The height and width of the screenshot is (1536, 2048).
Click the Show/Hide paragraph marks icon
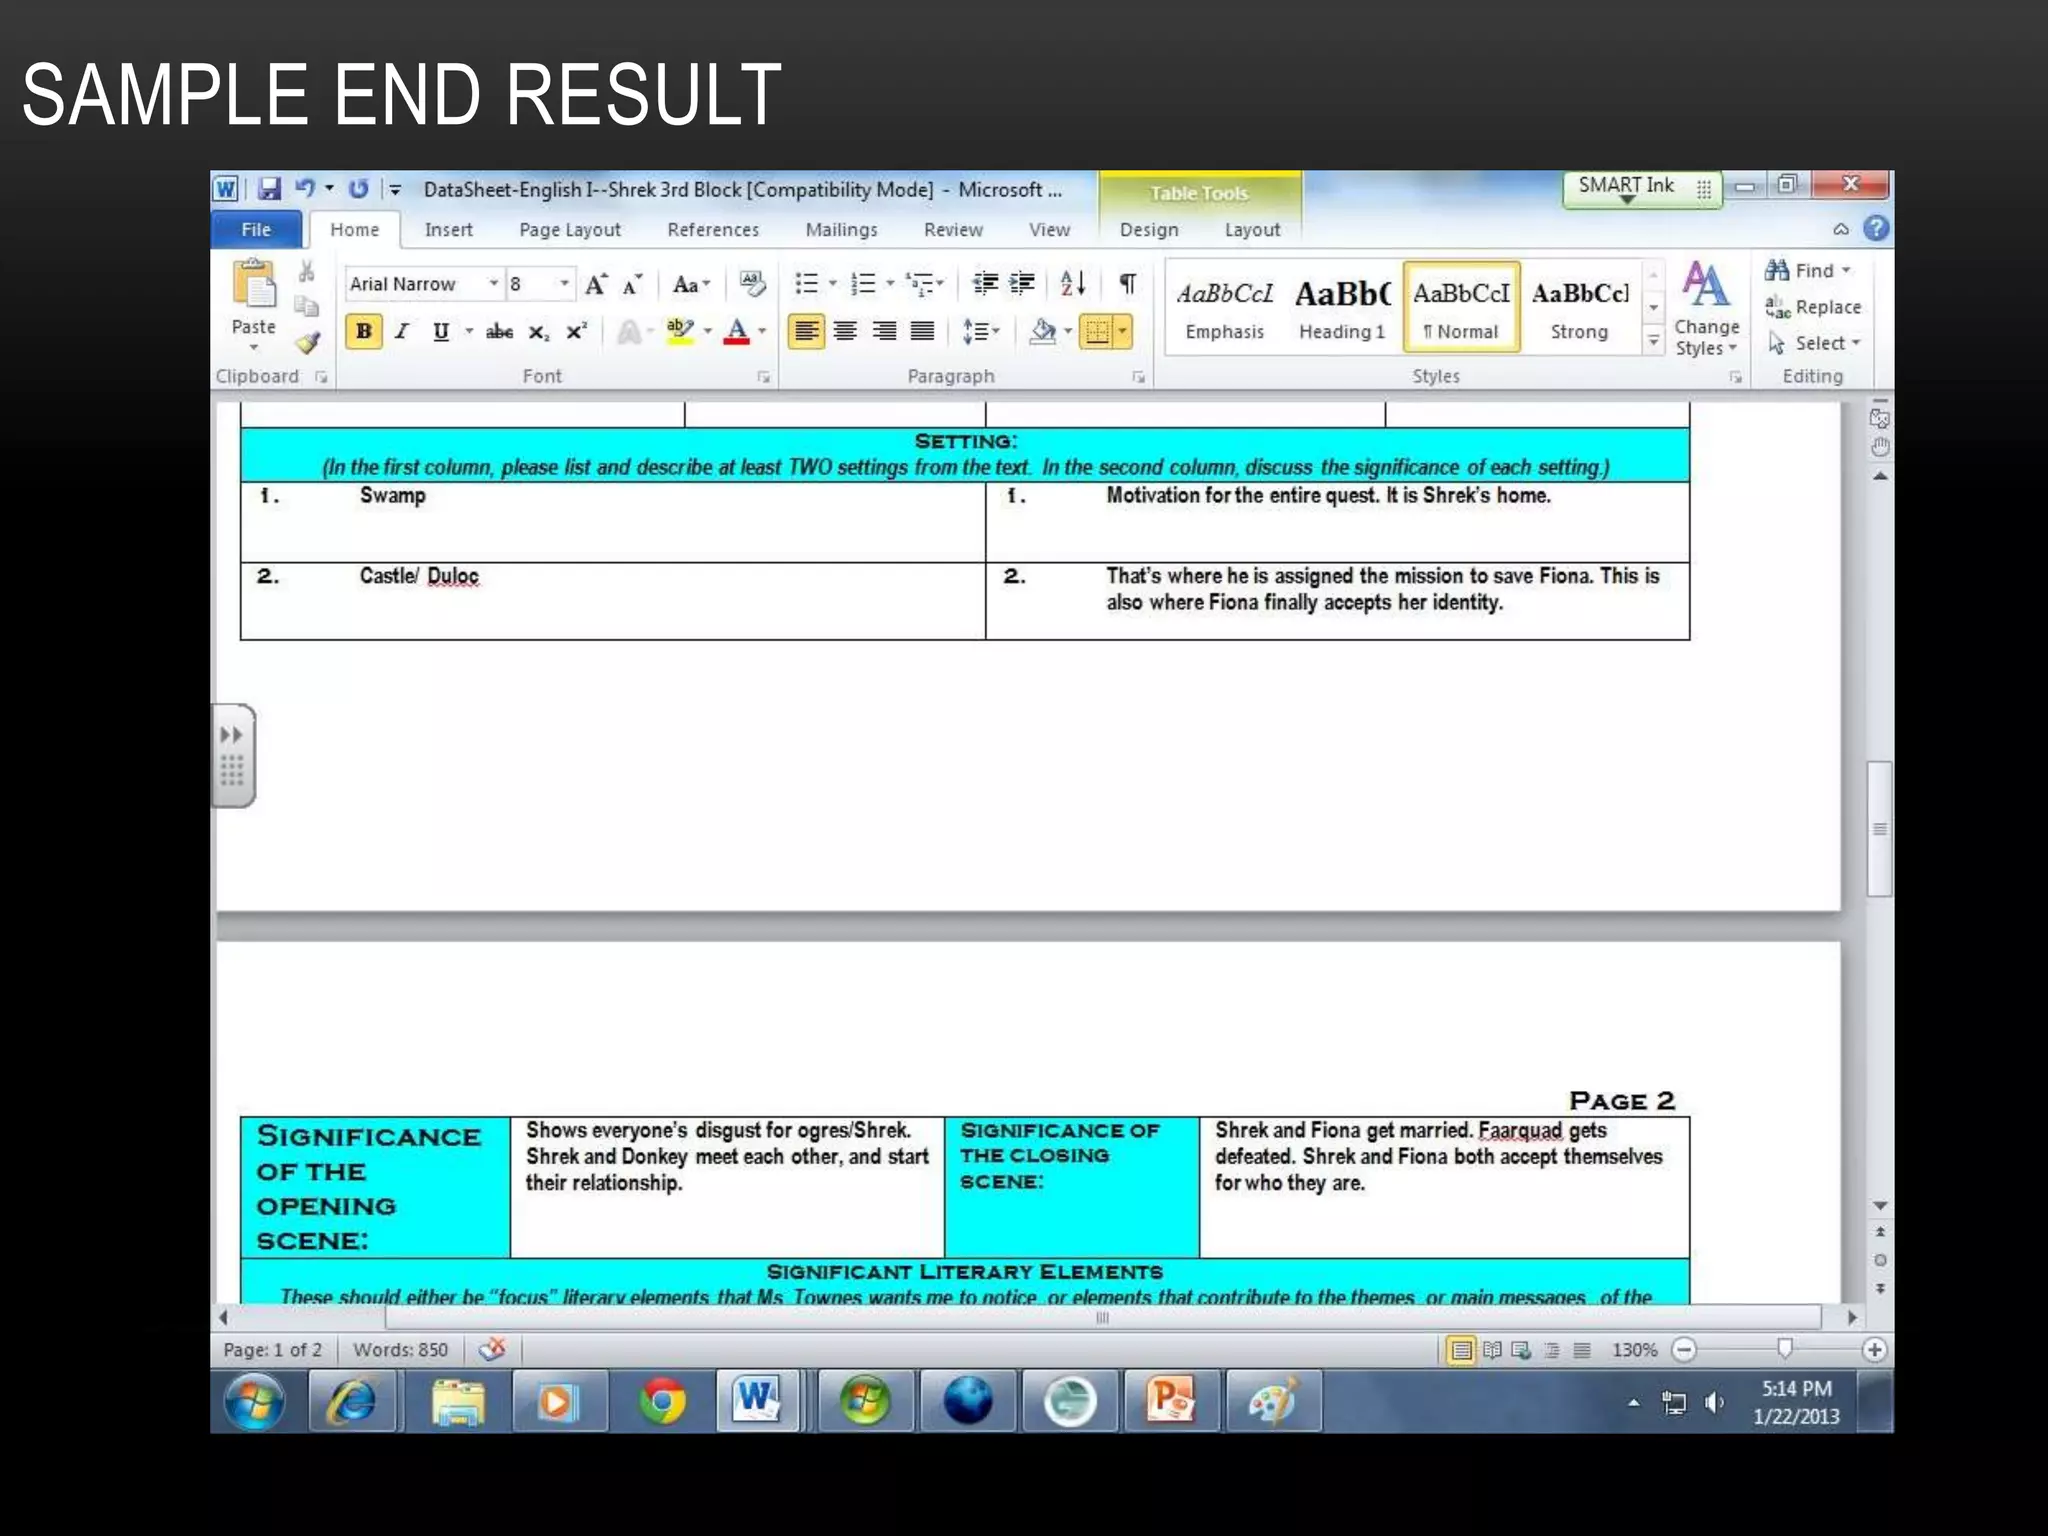click(x=1127, y=284)
